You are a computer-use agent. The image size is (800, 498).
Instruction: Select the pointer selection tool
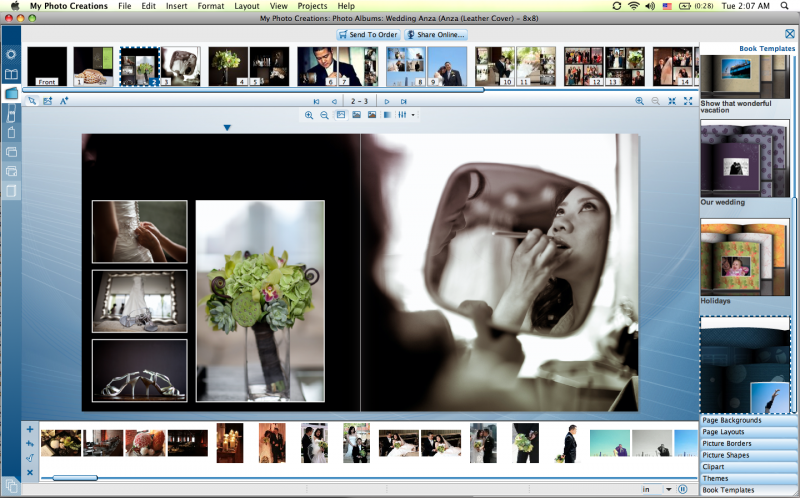pos(32,101)
